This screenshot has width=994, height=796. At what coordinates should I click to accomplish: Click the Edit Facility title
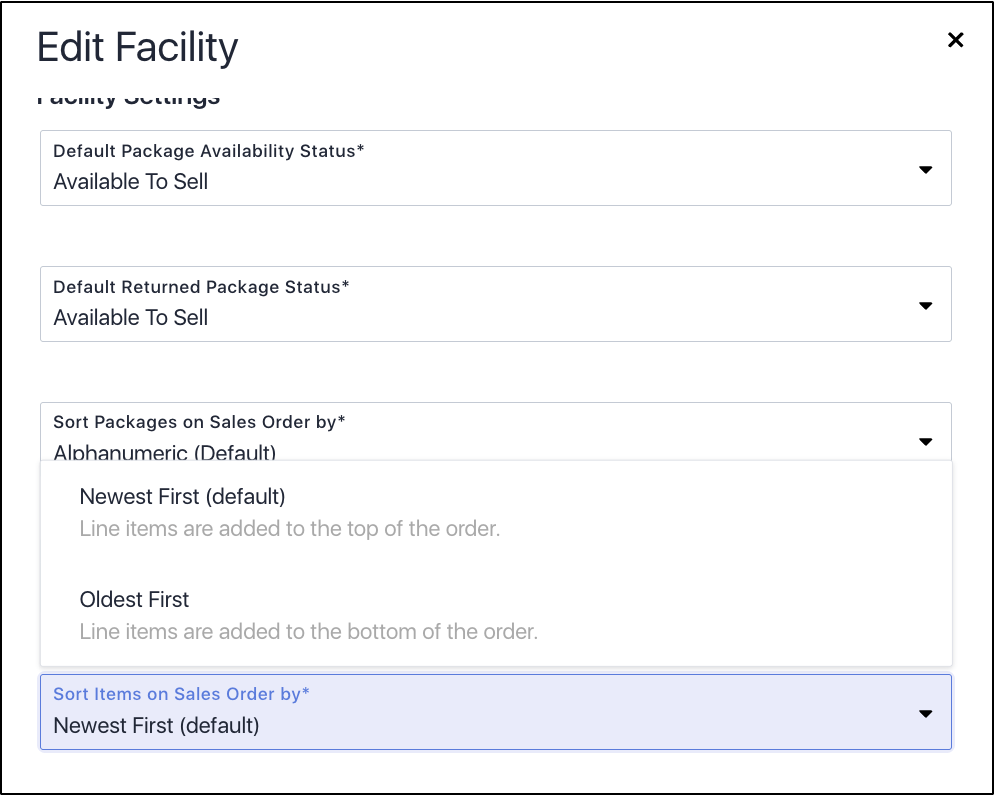coord(138,48)
